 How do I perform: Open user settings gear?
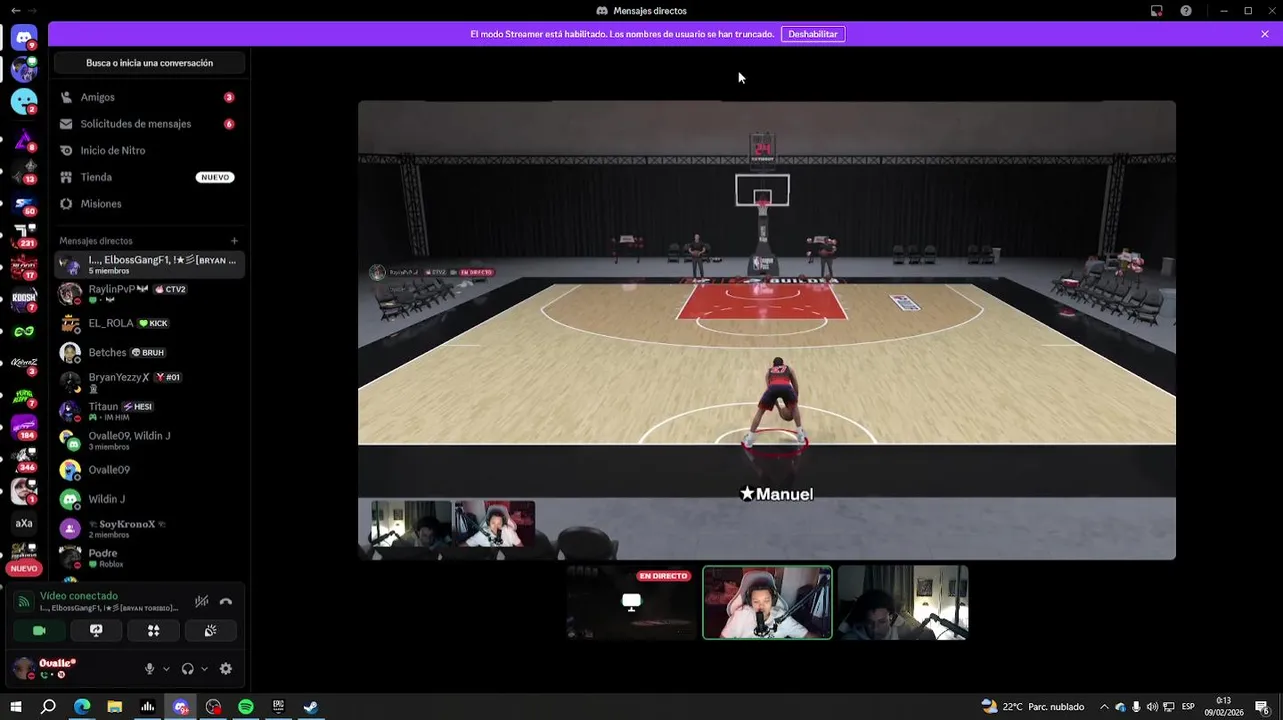[x=226, y=669]
